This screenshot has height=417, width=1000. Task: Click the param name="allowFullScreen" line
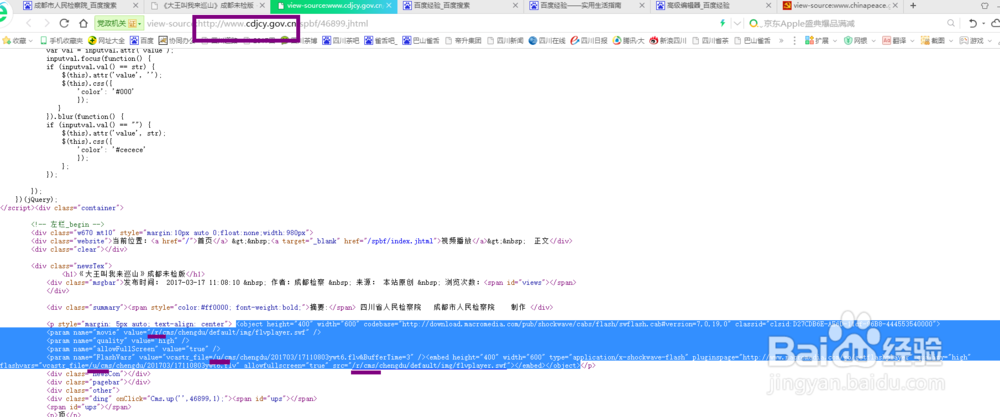pyautogui.click(x=133, y=349)
